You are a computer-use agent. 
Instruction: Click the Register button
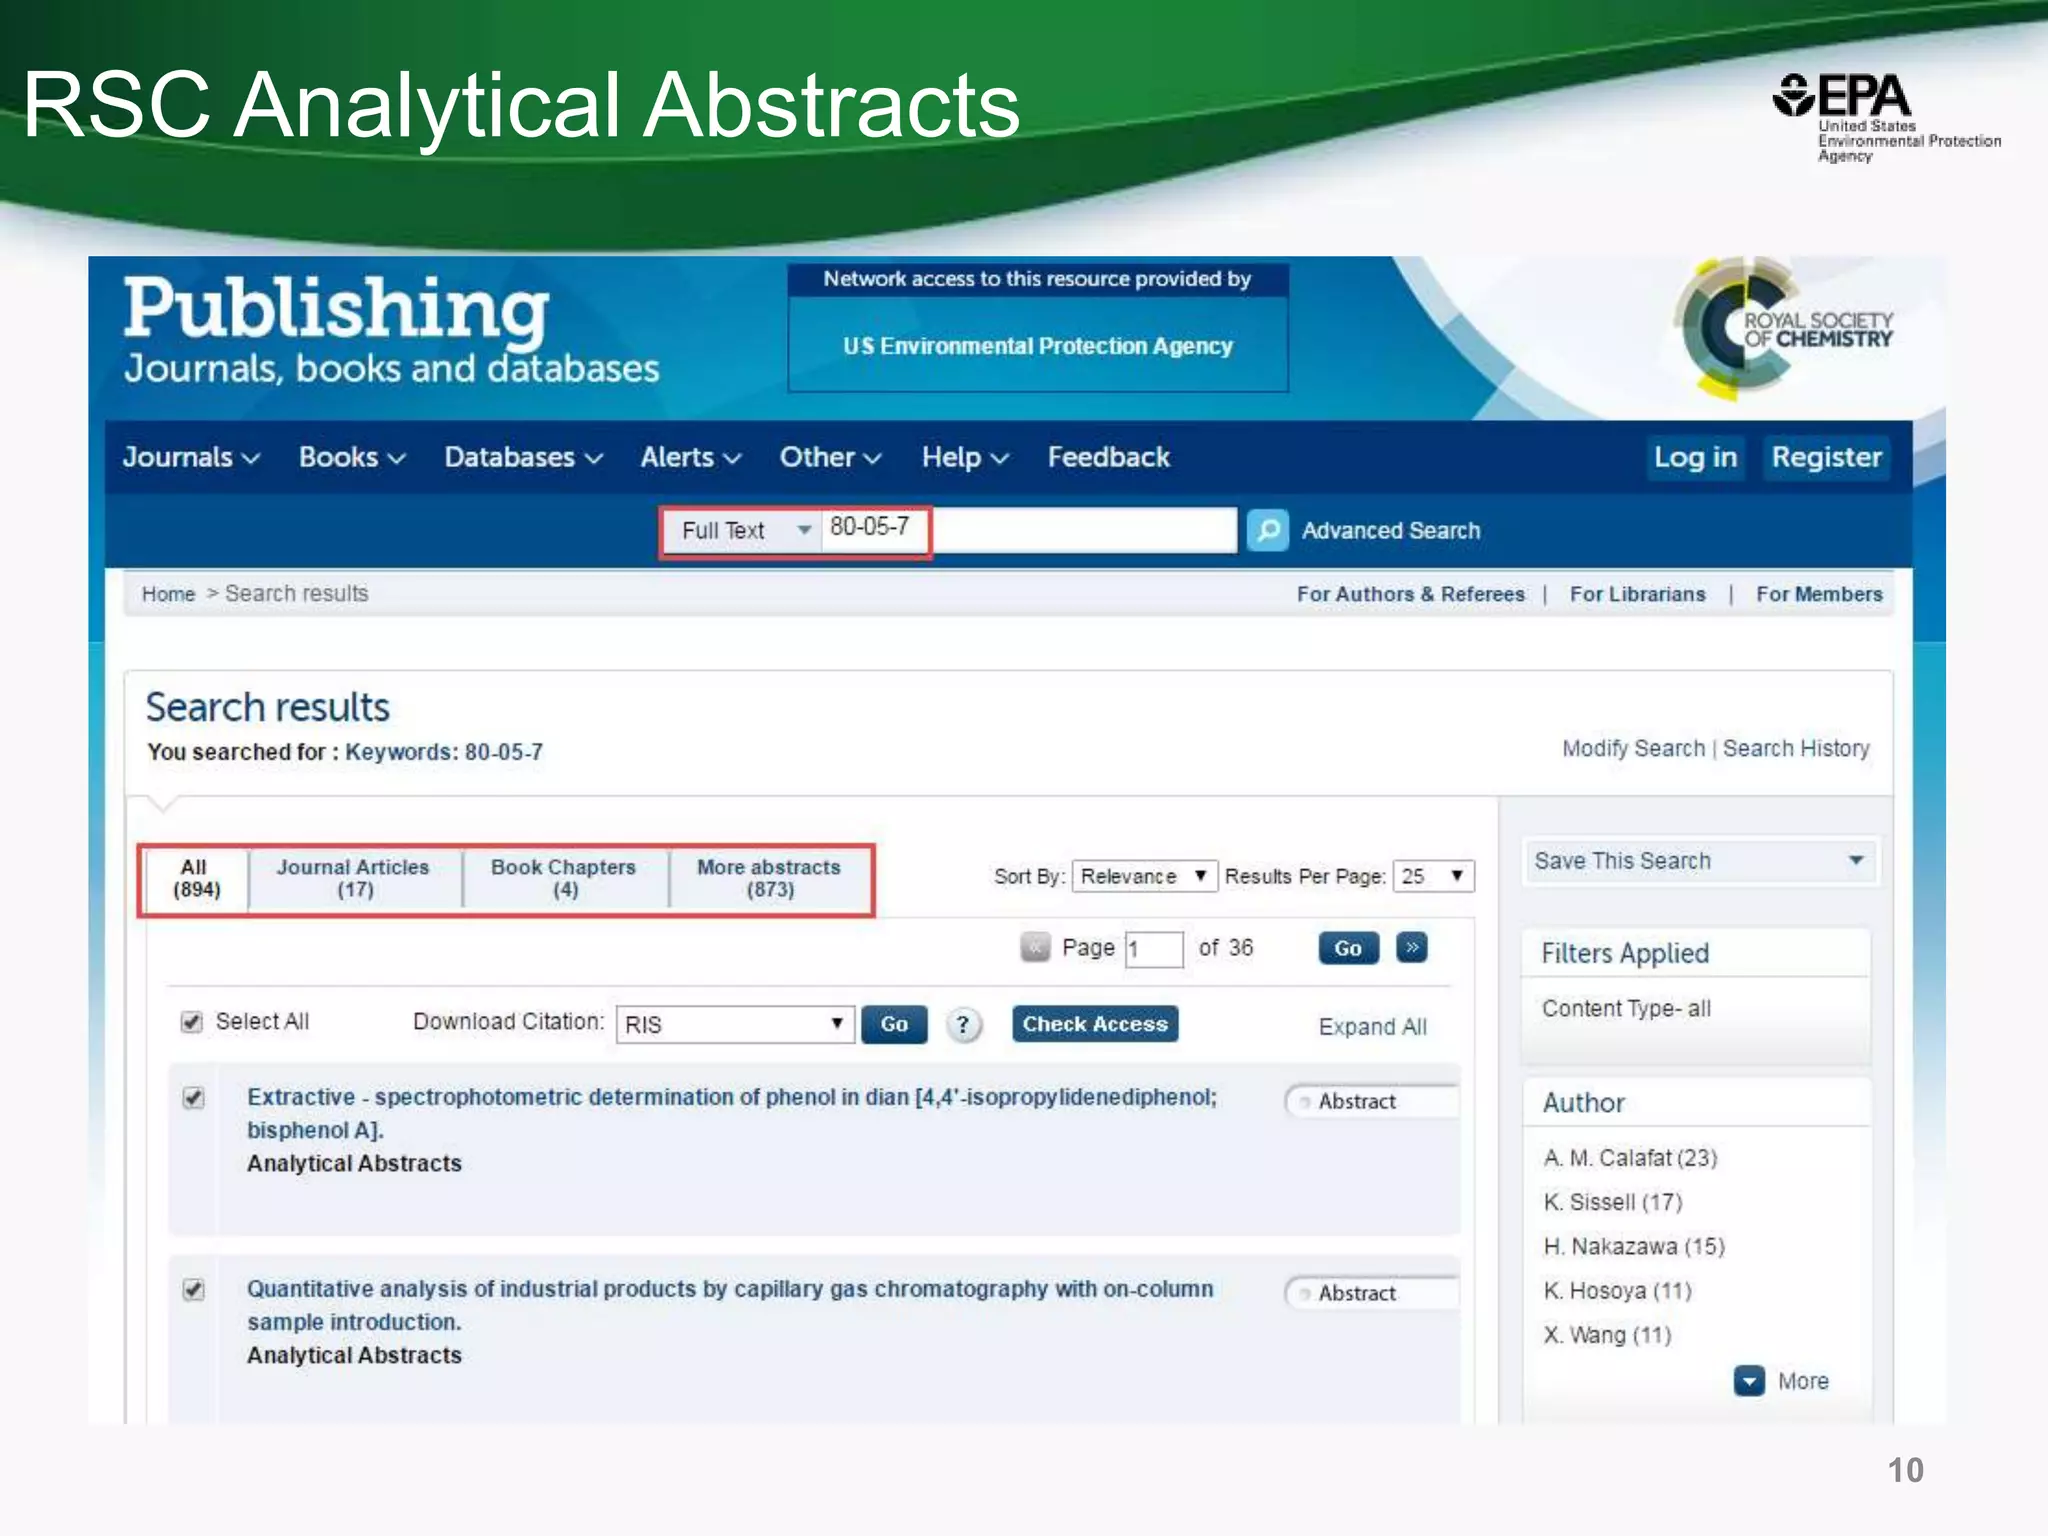pyautogui.click(x=1826, y=457)
